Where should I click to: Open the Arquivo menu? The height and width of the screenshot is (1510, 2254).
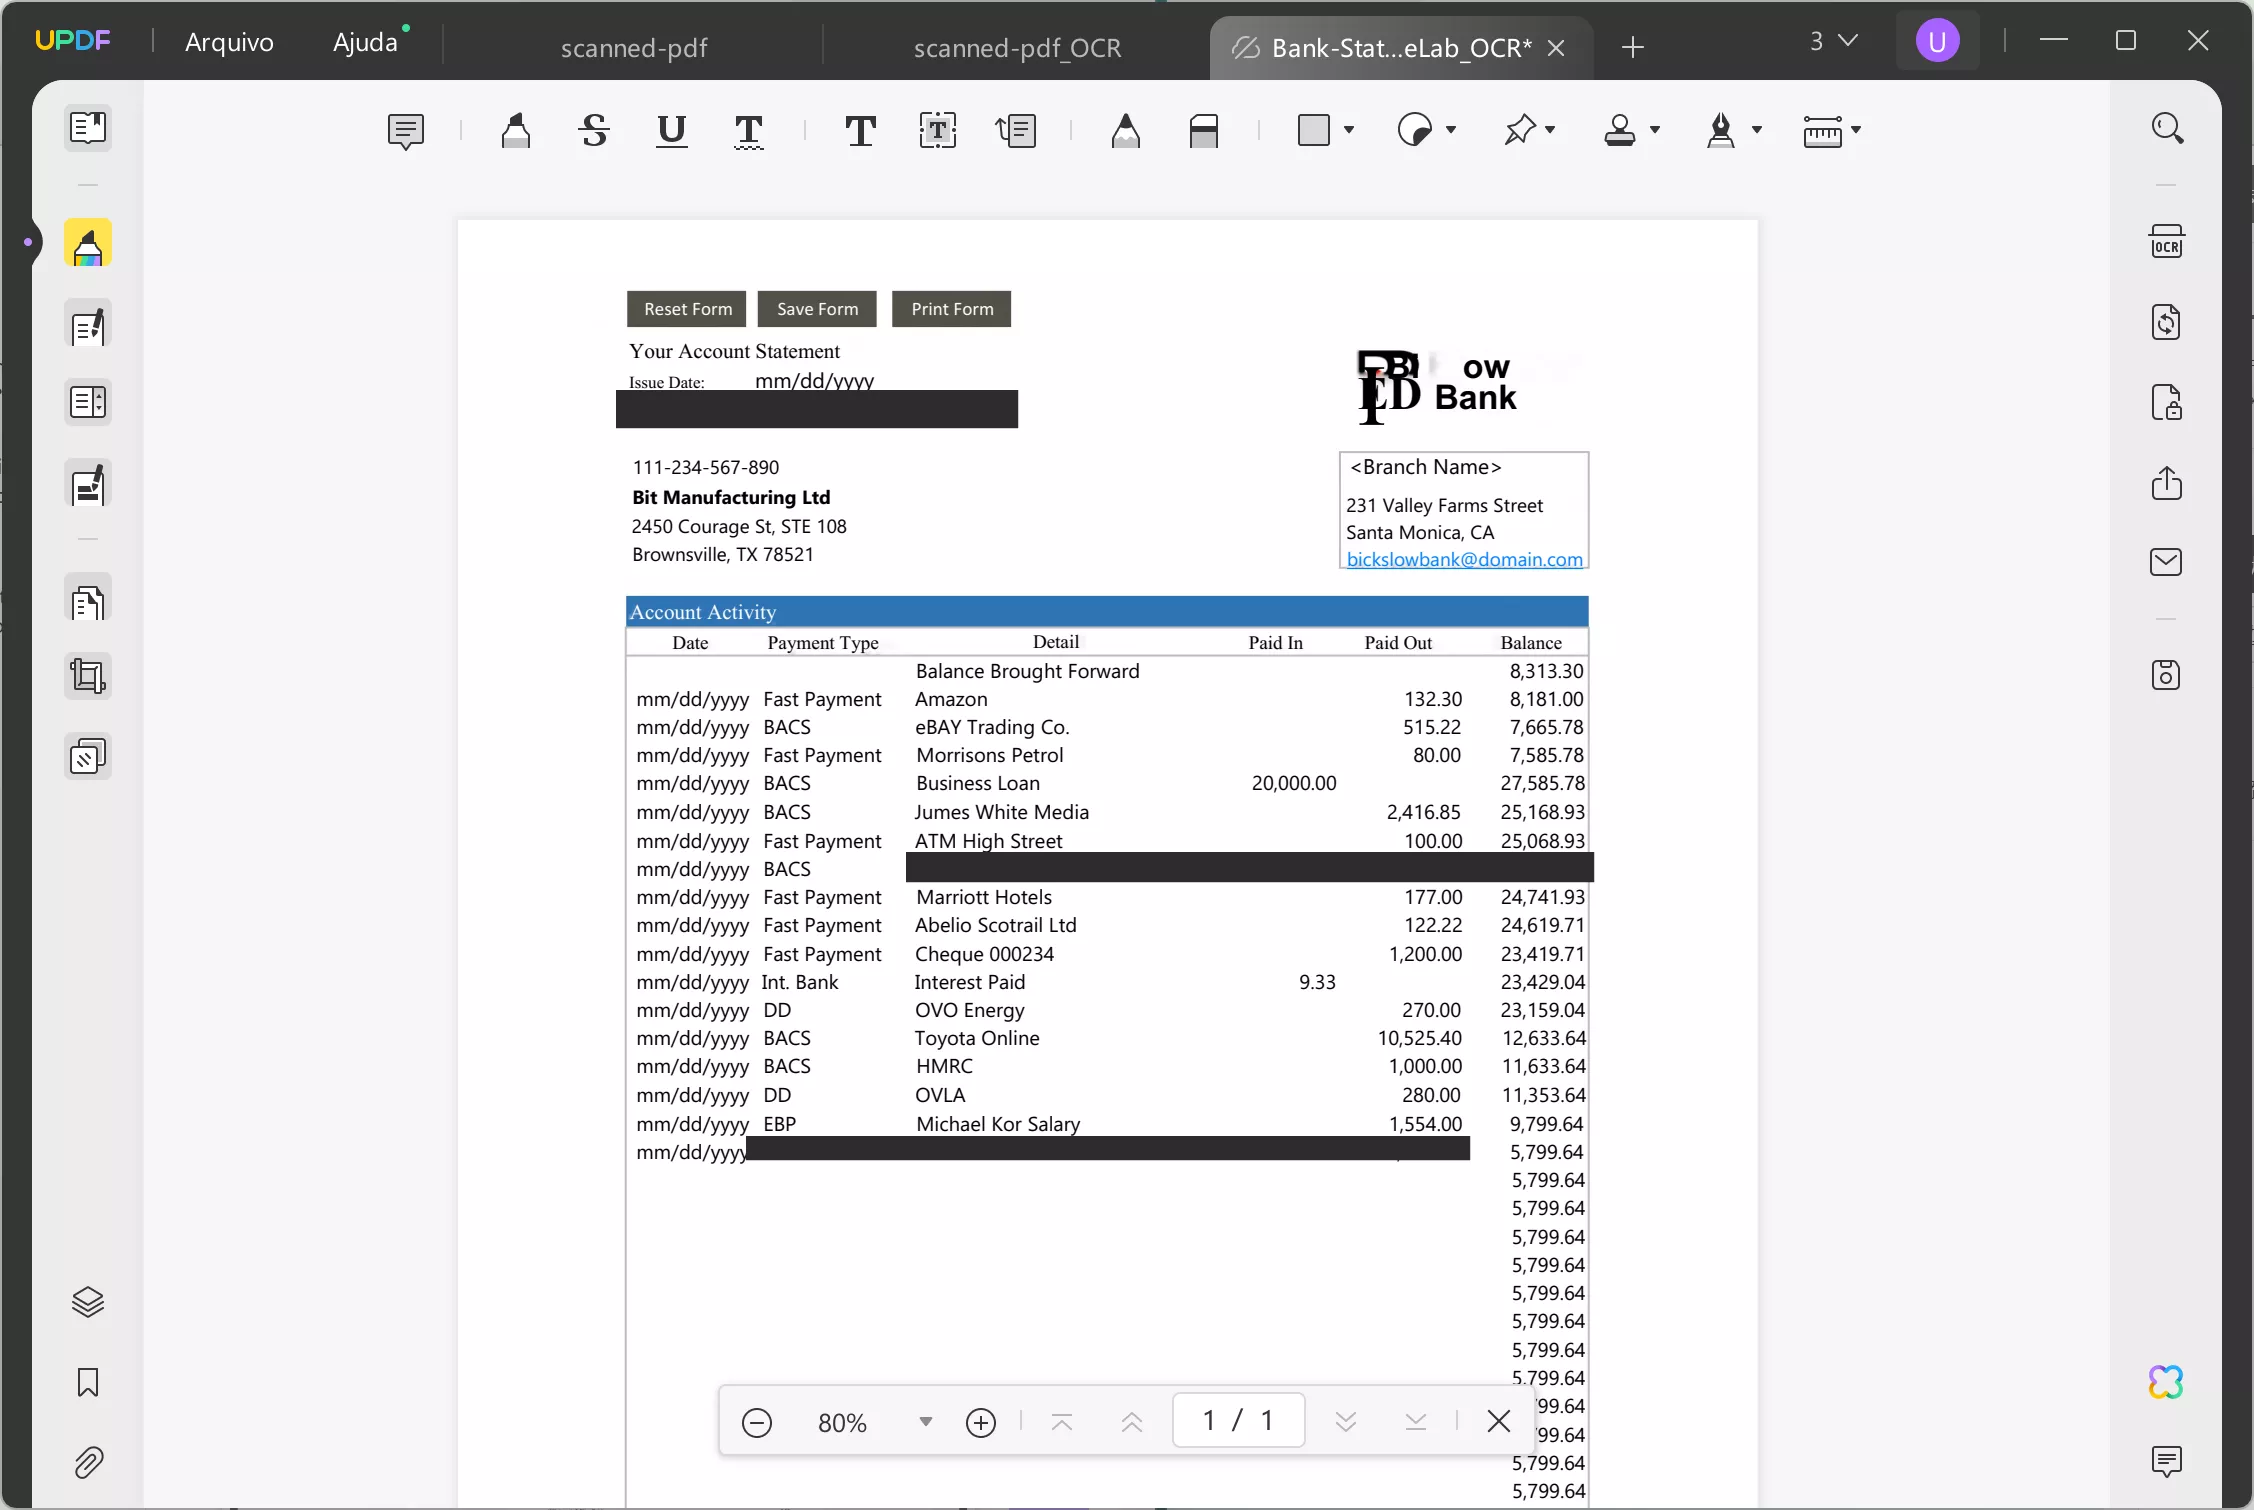229,42
